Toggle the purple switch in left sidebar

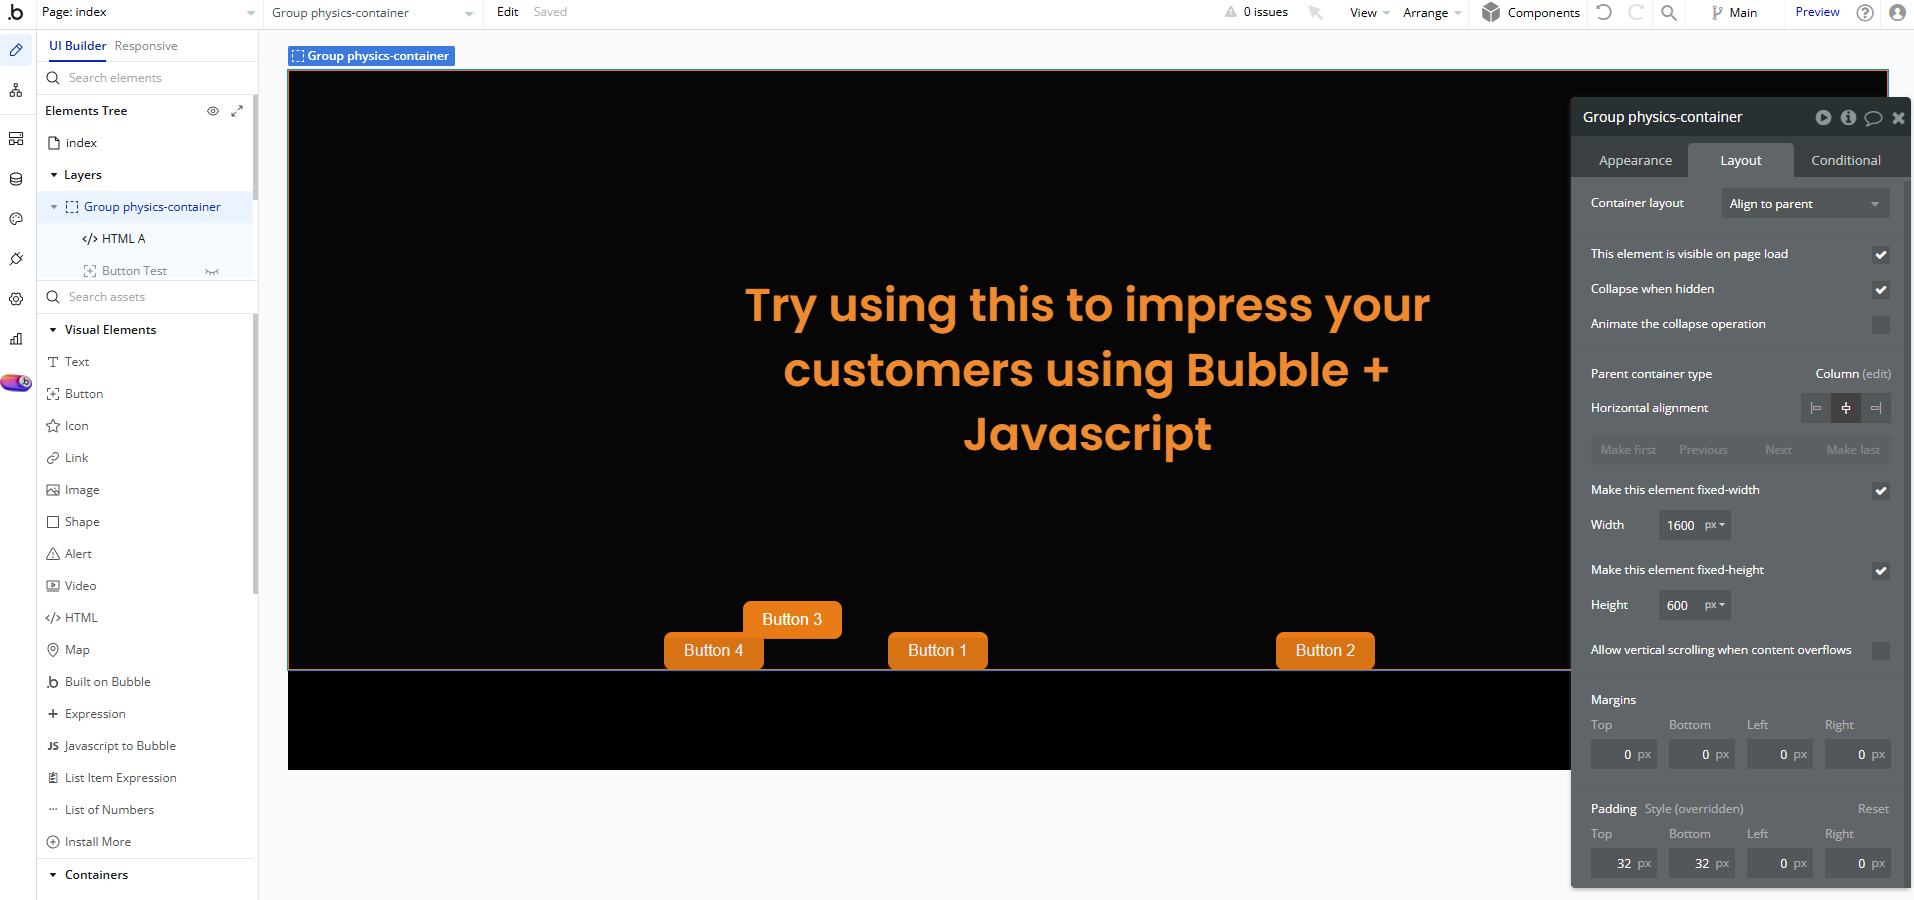[x=16, y=383]
